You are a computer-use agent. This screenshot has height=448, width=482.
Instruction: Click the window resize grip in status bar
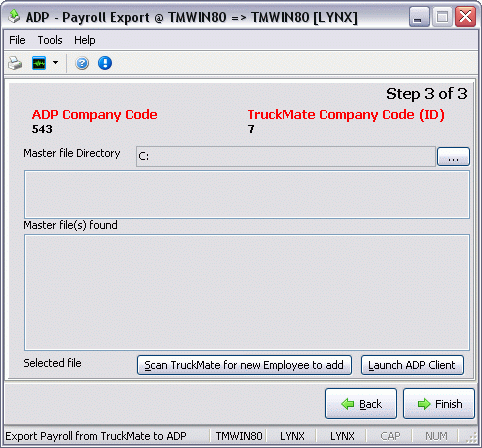point(472,437)
